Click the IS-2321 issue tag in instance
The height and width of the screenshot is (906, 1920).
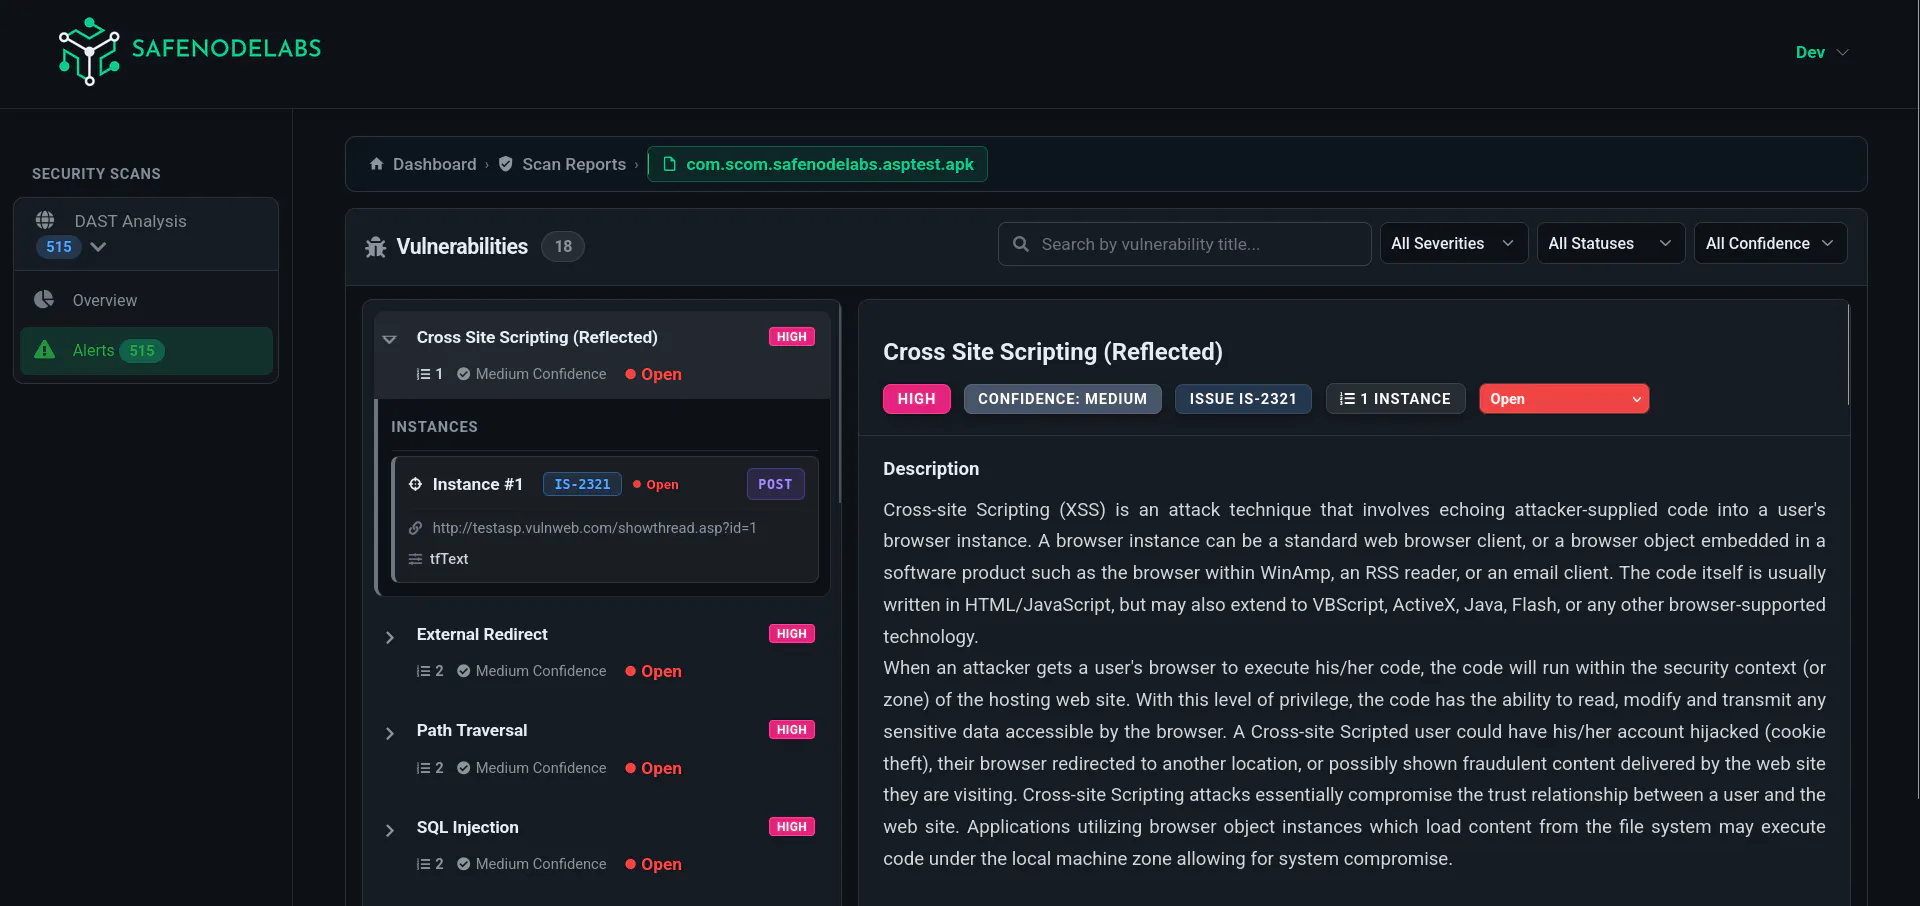tap(582, 484)
